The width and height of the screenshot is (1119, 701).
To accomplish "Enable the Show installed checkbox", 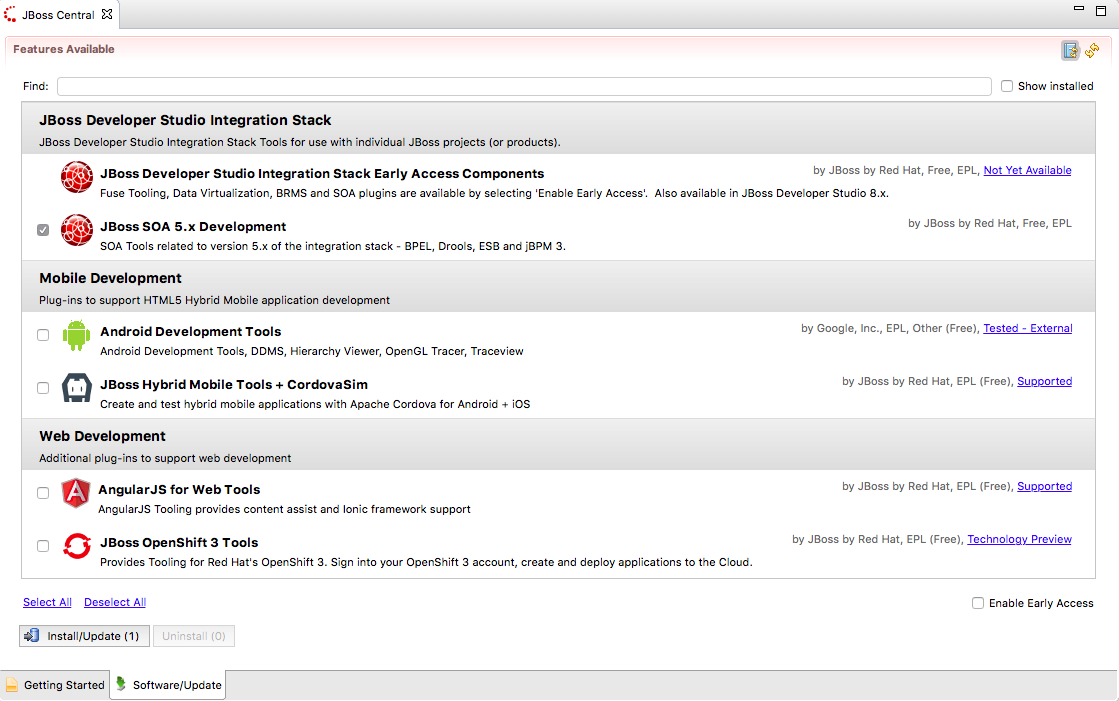I will point(1007,86).
